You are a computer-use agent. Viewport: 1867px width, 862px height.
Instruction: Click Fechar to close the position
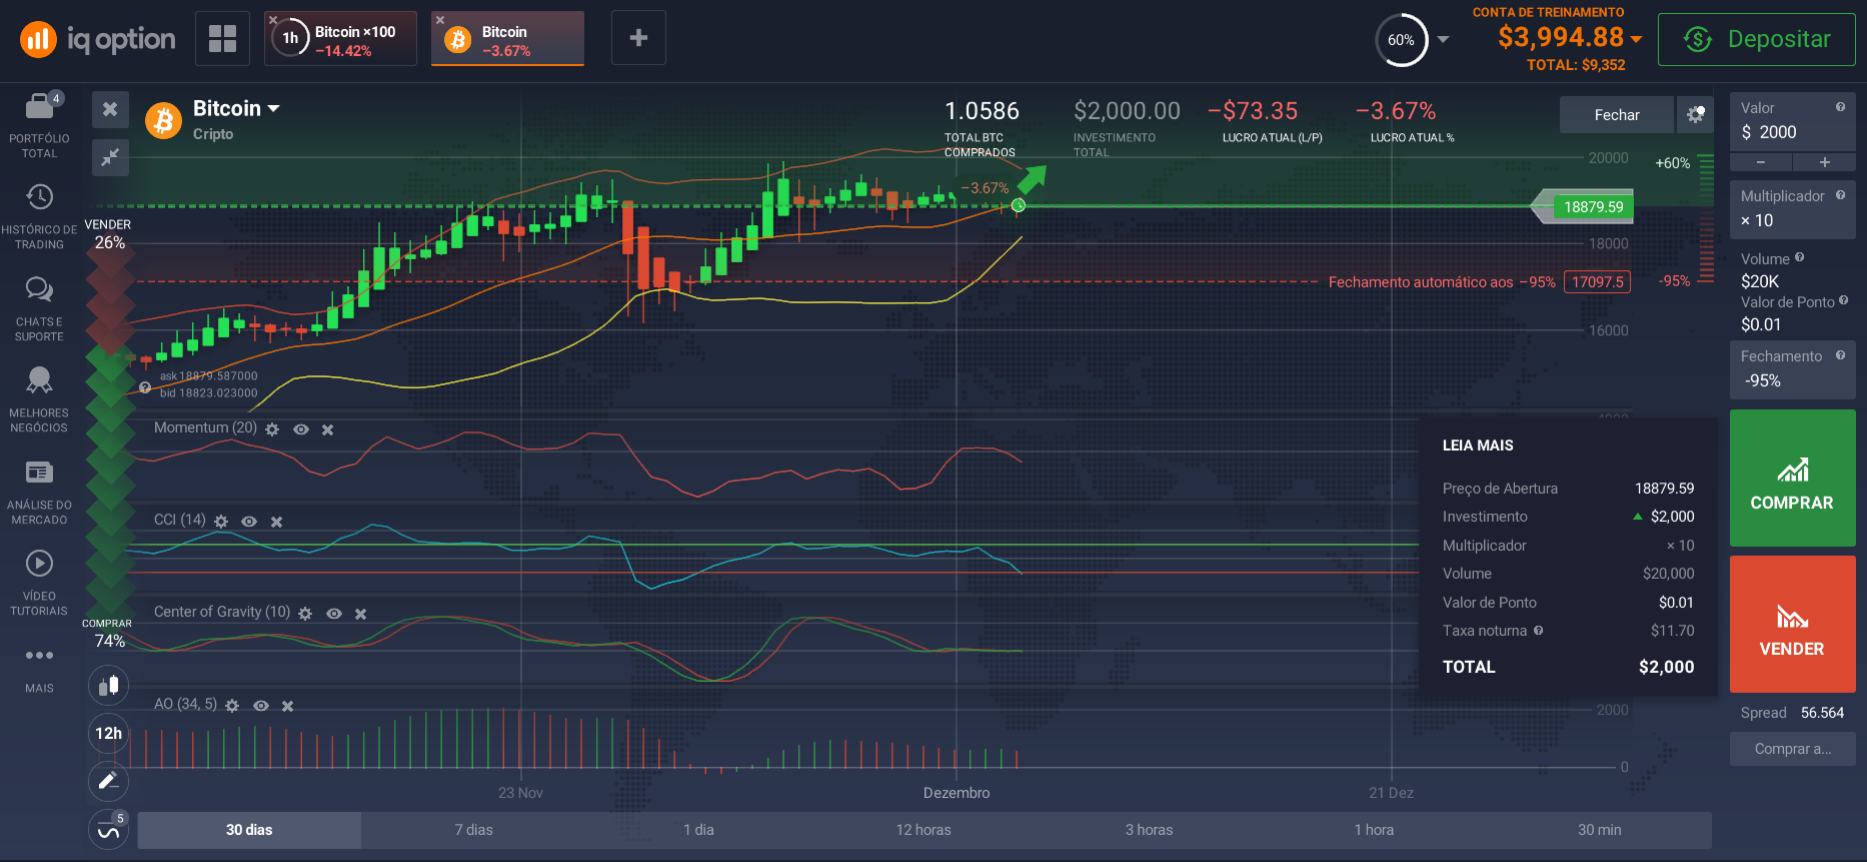(x=1616, y=115)
